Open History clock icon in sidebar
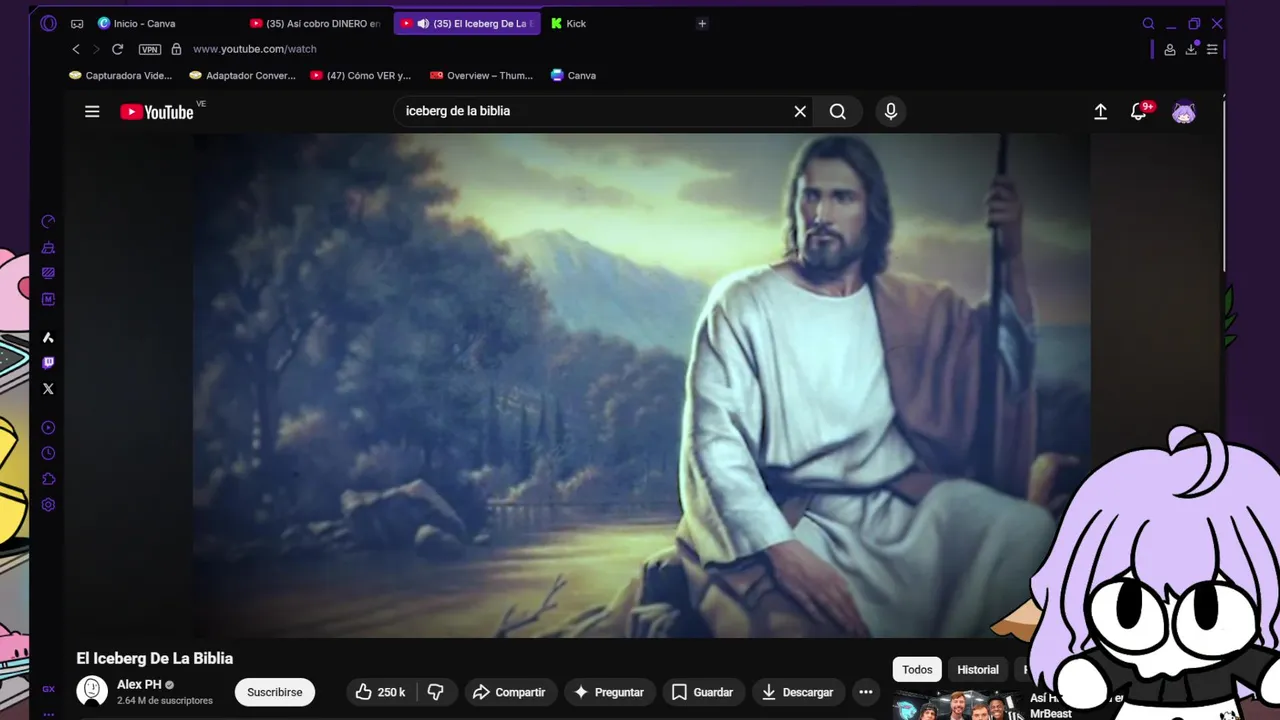The height and width of the screenshot is (720, 1280). 48,453
